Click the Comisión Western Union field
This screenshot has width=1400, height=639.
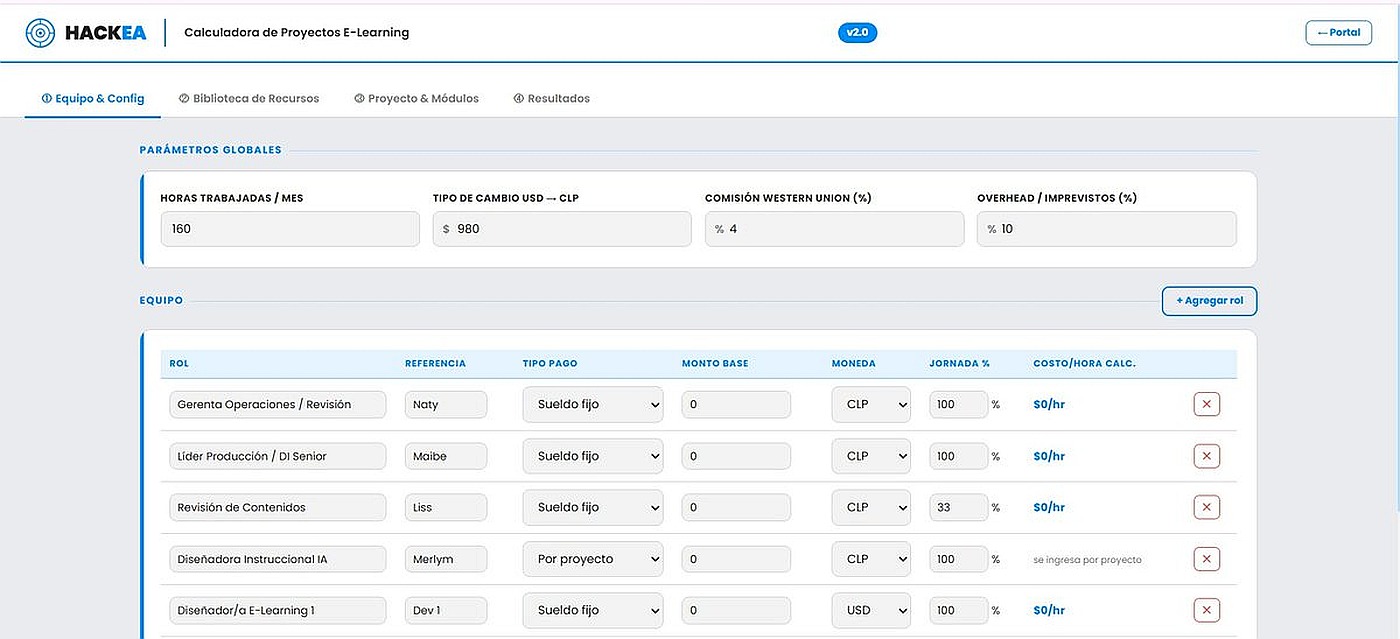pyautogui.click(x=834, y=229)
